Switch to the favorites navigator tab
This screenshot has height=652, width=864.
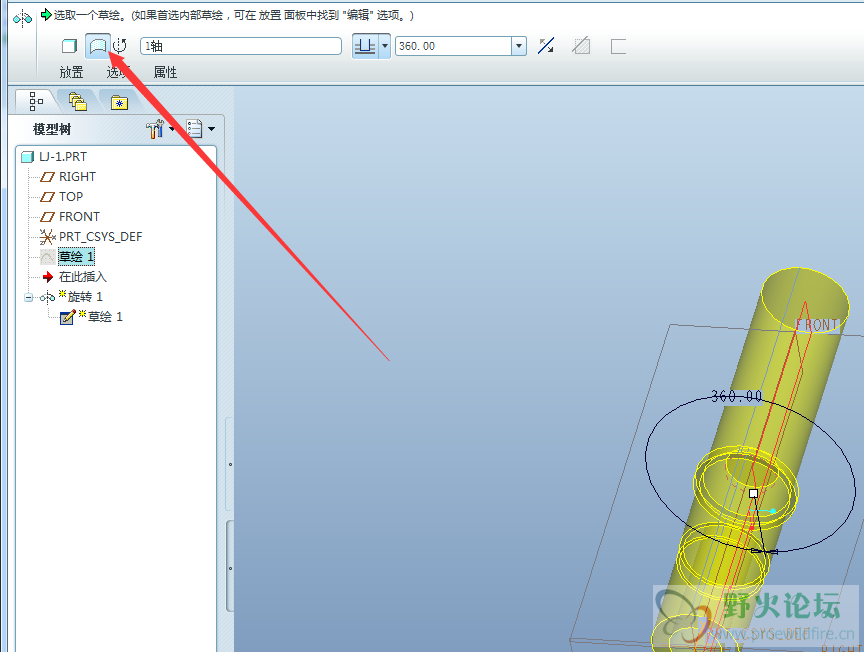(x=119, y=102)
